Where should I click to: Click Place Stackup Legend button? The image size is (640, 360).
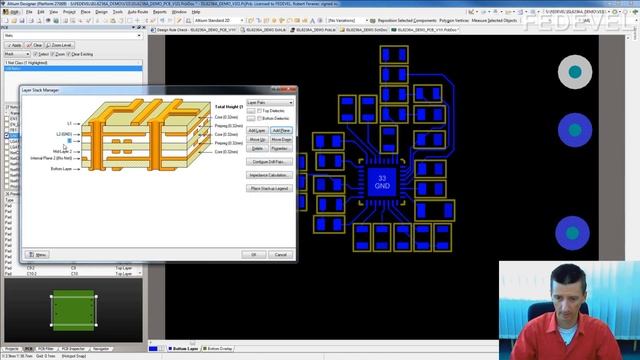click(x=269, y=188)
